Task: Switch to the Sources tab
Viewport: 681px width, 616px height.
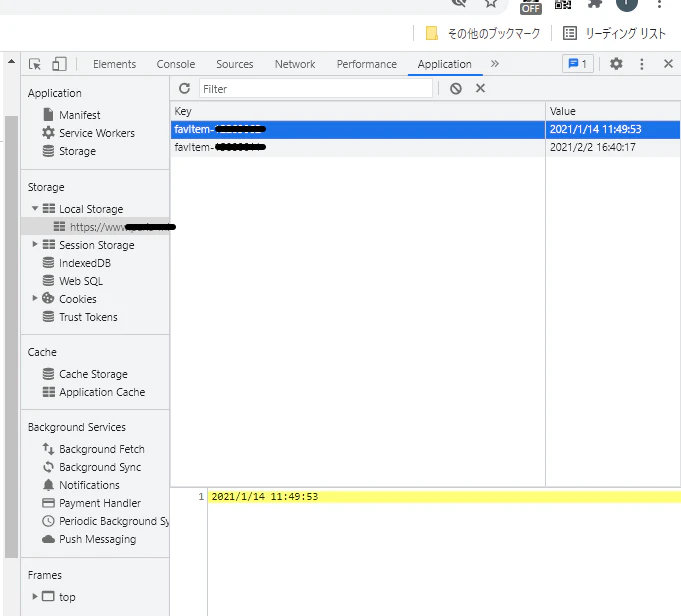Action: pos(235,64)
